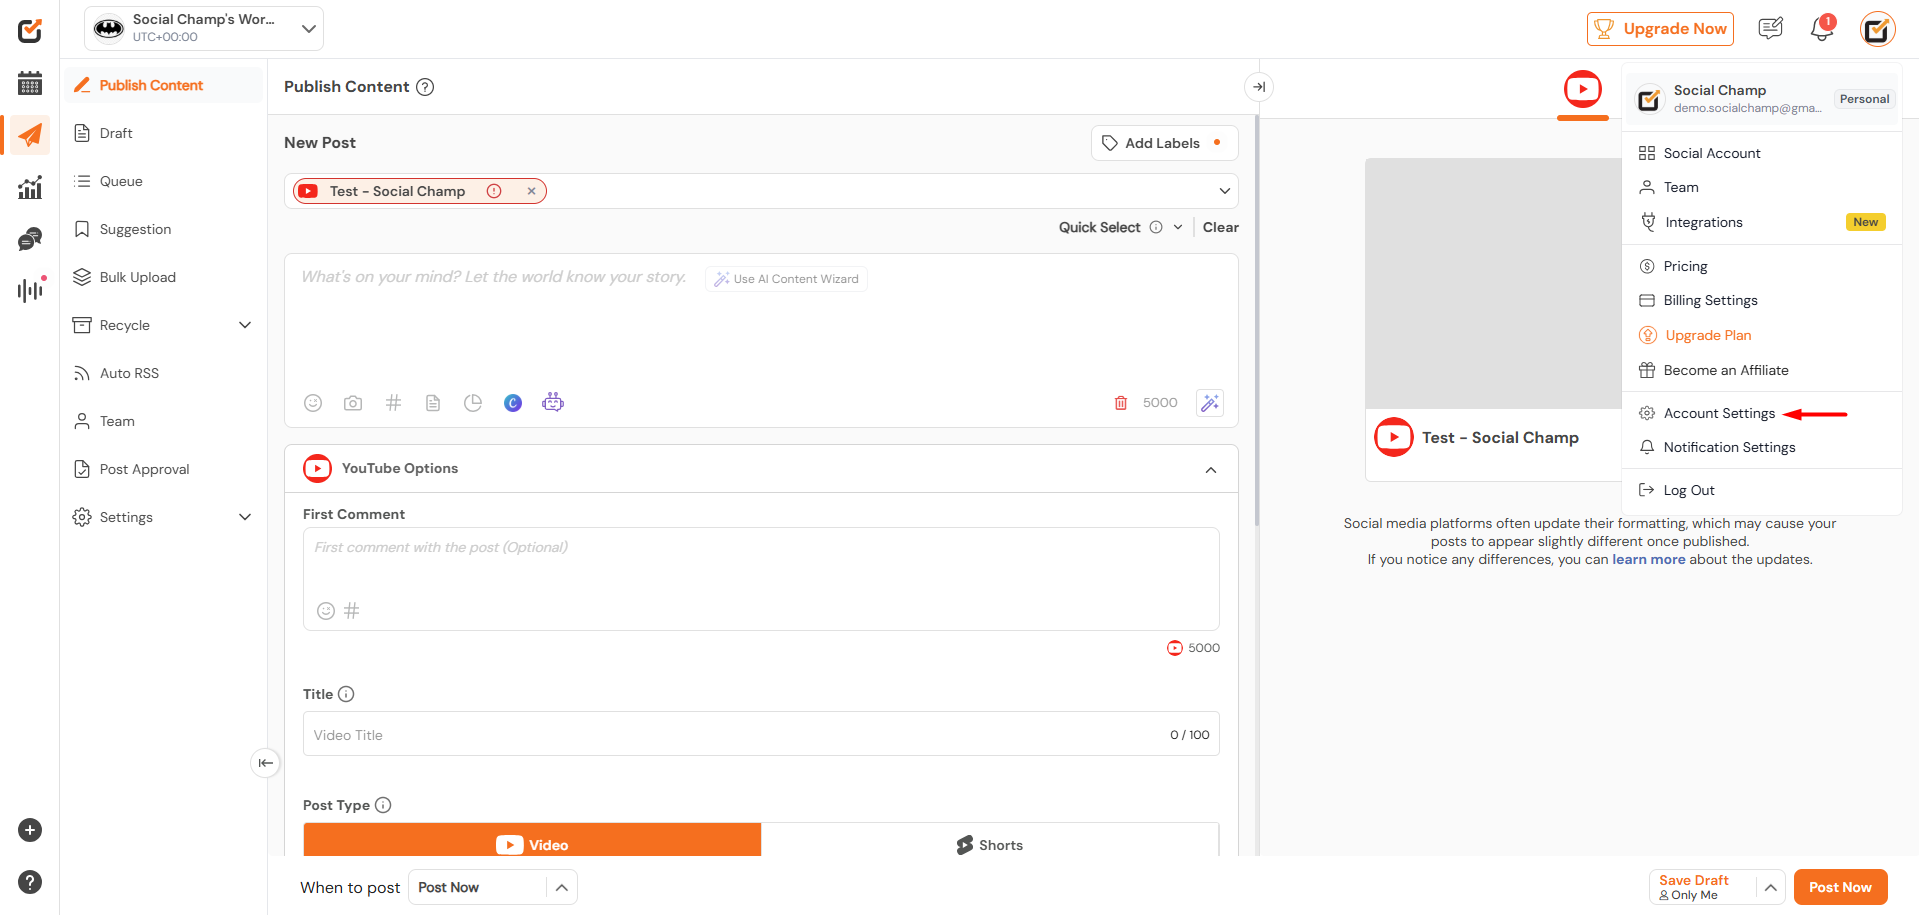Viewport: 1919px width, 915px height.
Task: Remove Test - Social Champ account chip
Action: tap(531, 191)
